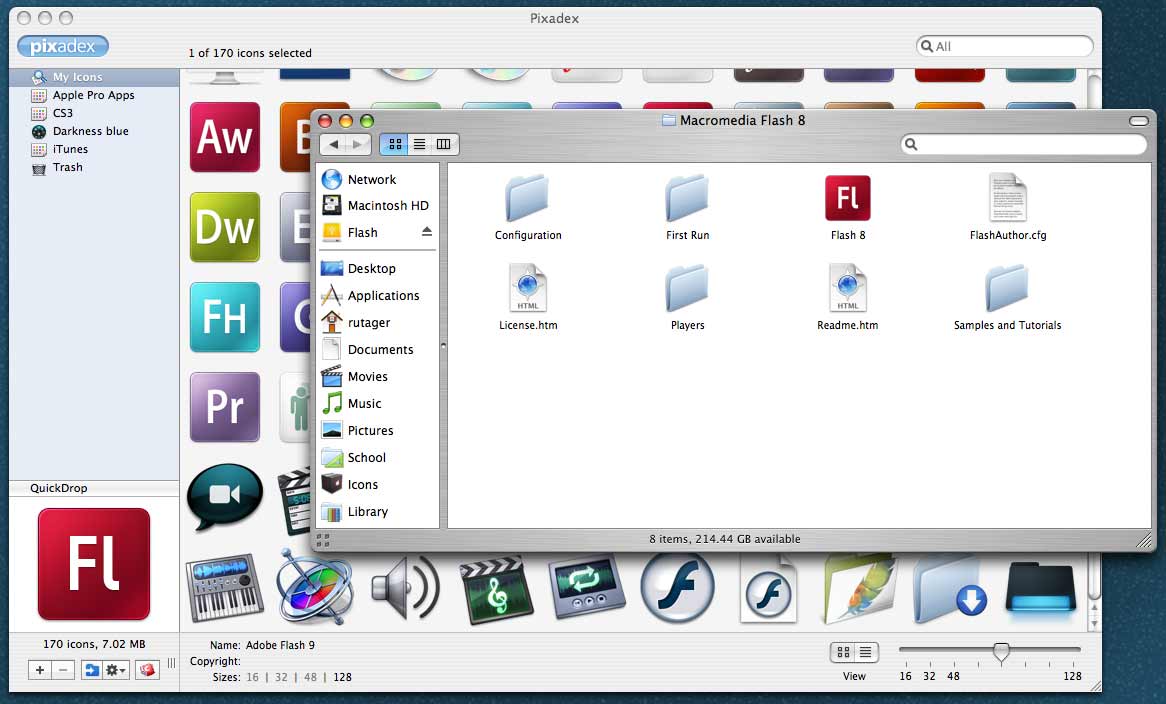Click the Fl icon in QuickDrop well
Screen dimensions: 1166x704
94,564
